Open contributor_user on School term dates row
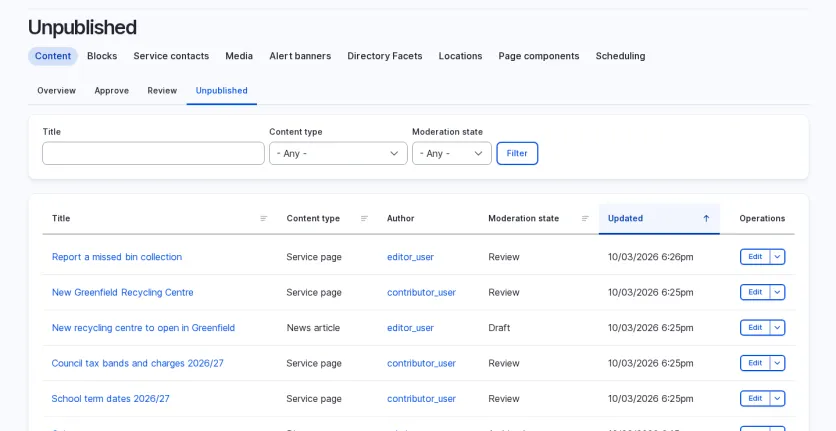 click(422, 399)
